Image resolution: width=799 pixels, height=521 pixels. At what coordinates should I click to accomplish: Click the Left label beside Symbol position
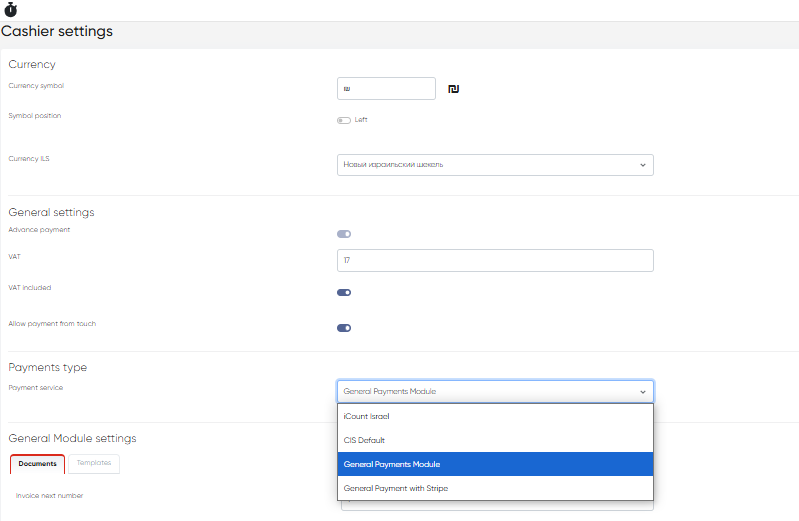coord(361,120)
